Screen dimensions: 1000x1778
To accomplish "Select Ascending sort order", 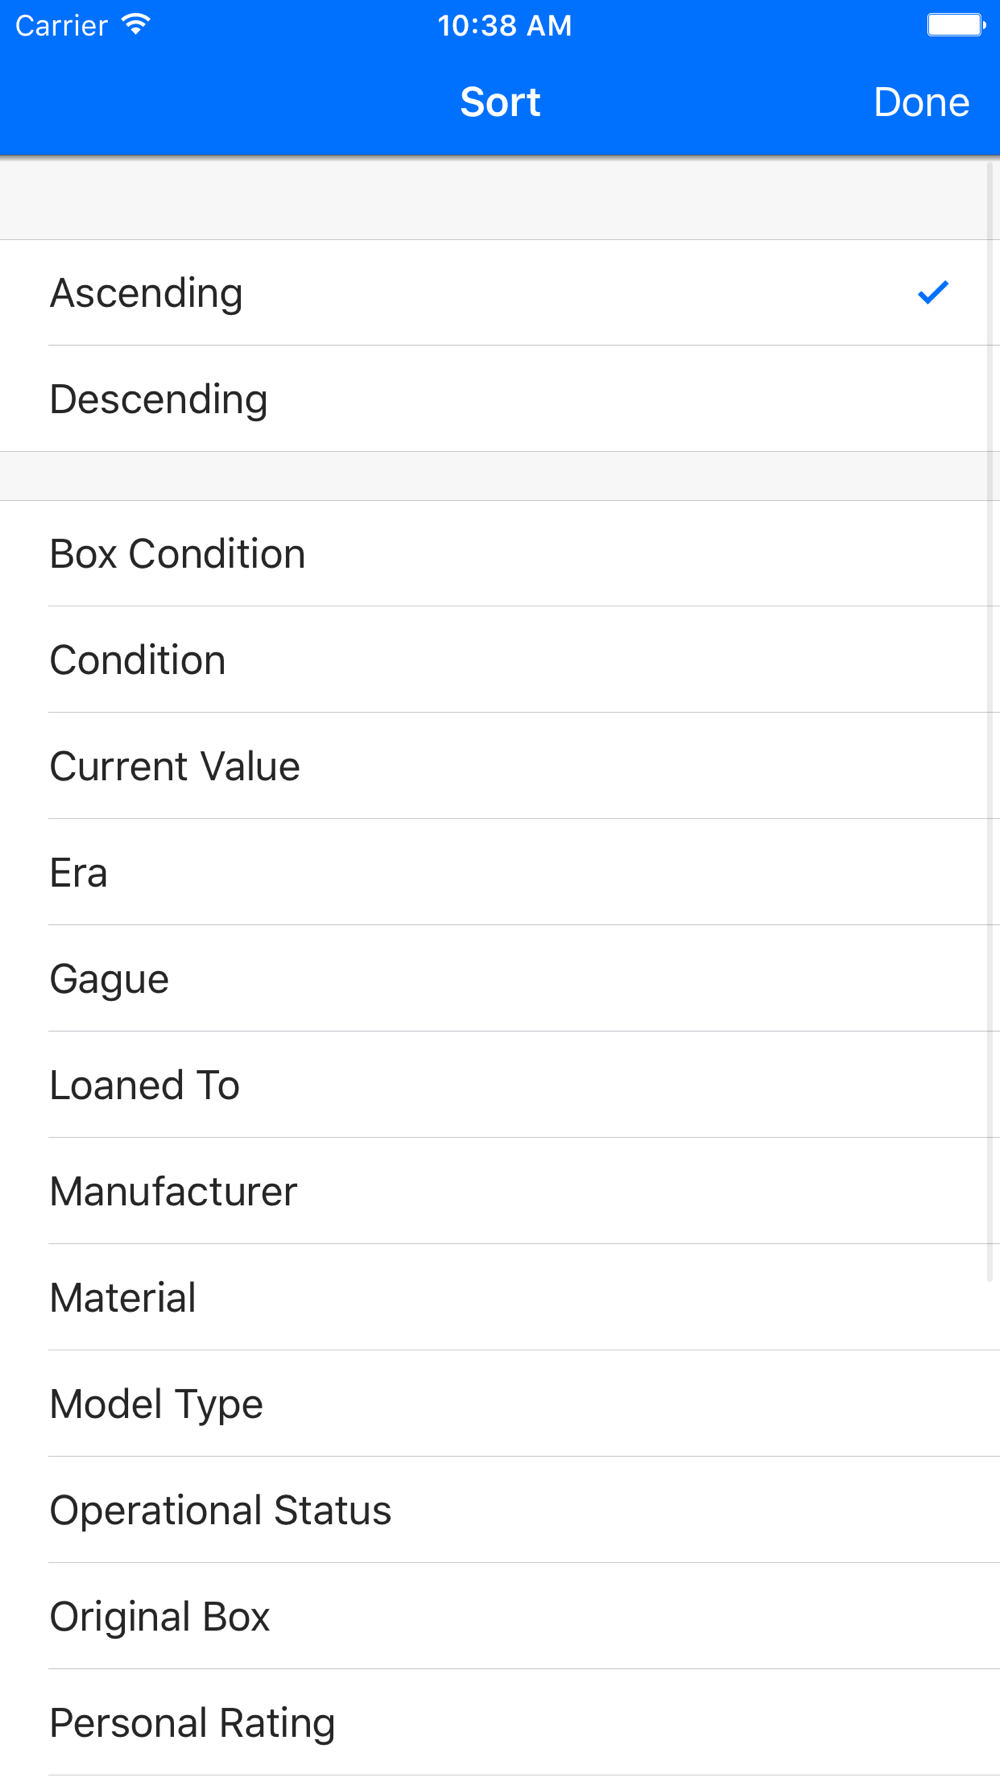I will 500,293.
